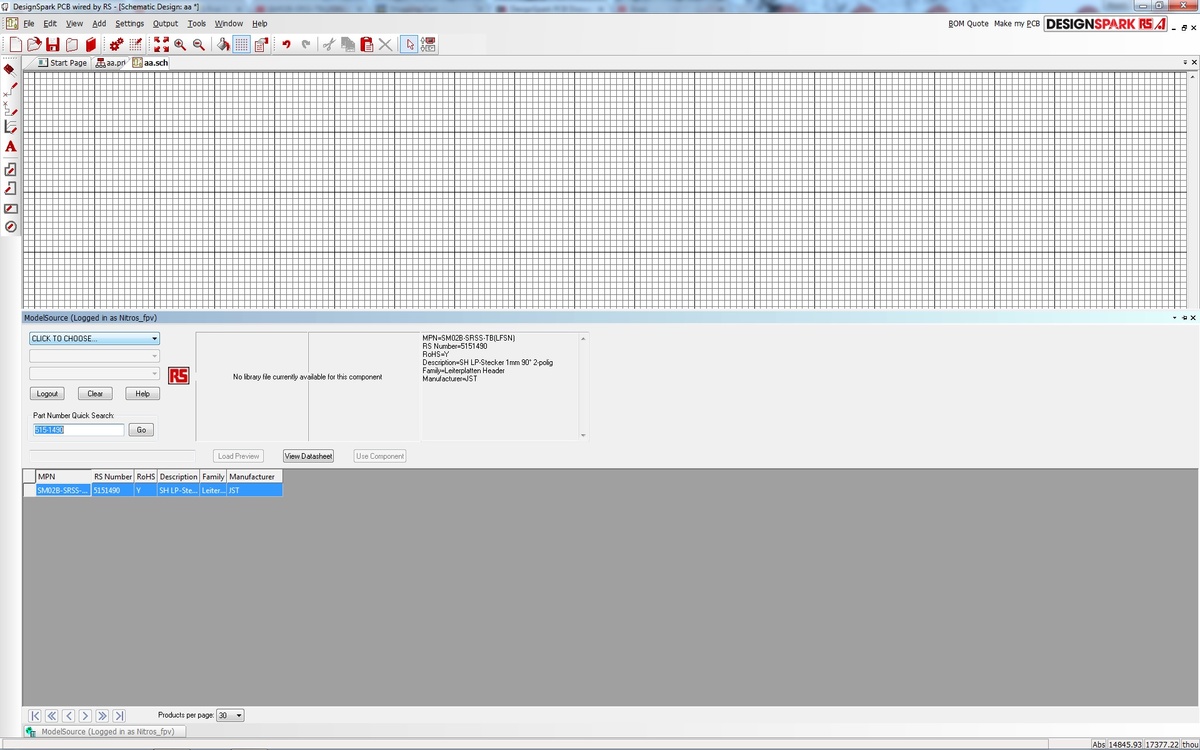The image size is (1200, 750).
Task: Select the SM02B-SRSS result row
Action: tap(153, 490)
